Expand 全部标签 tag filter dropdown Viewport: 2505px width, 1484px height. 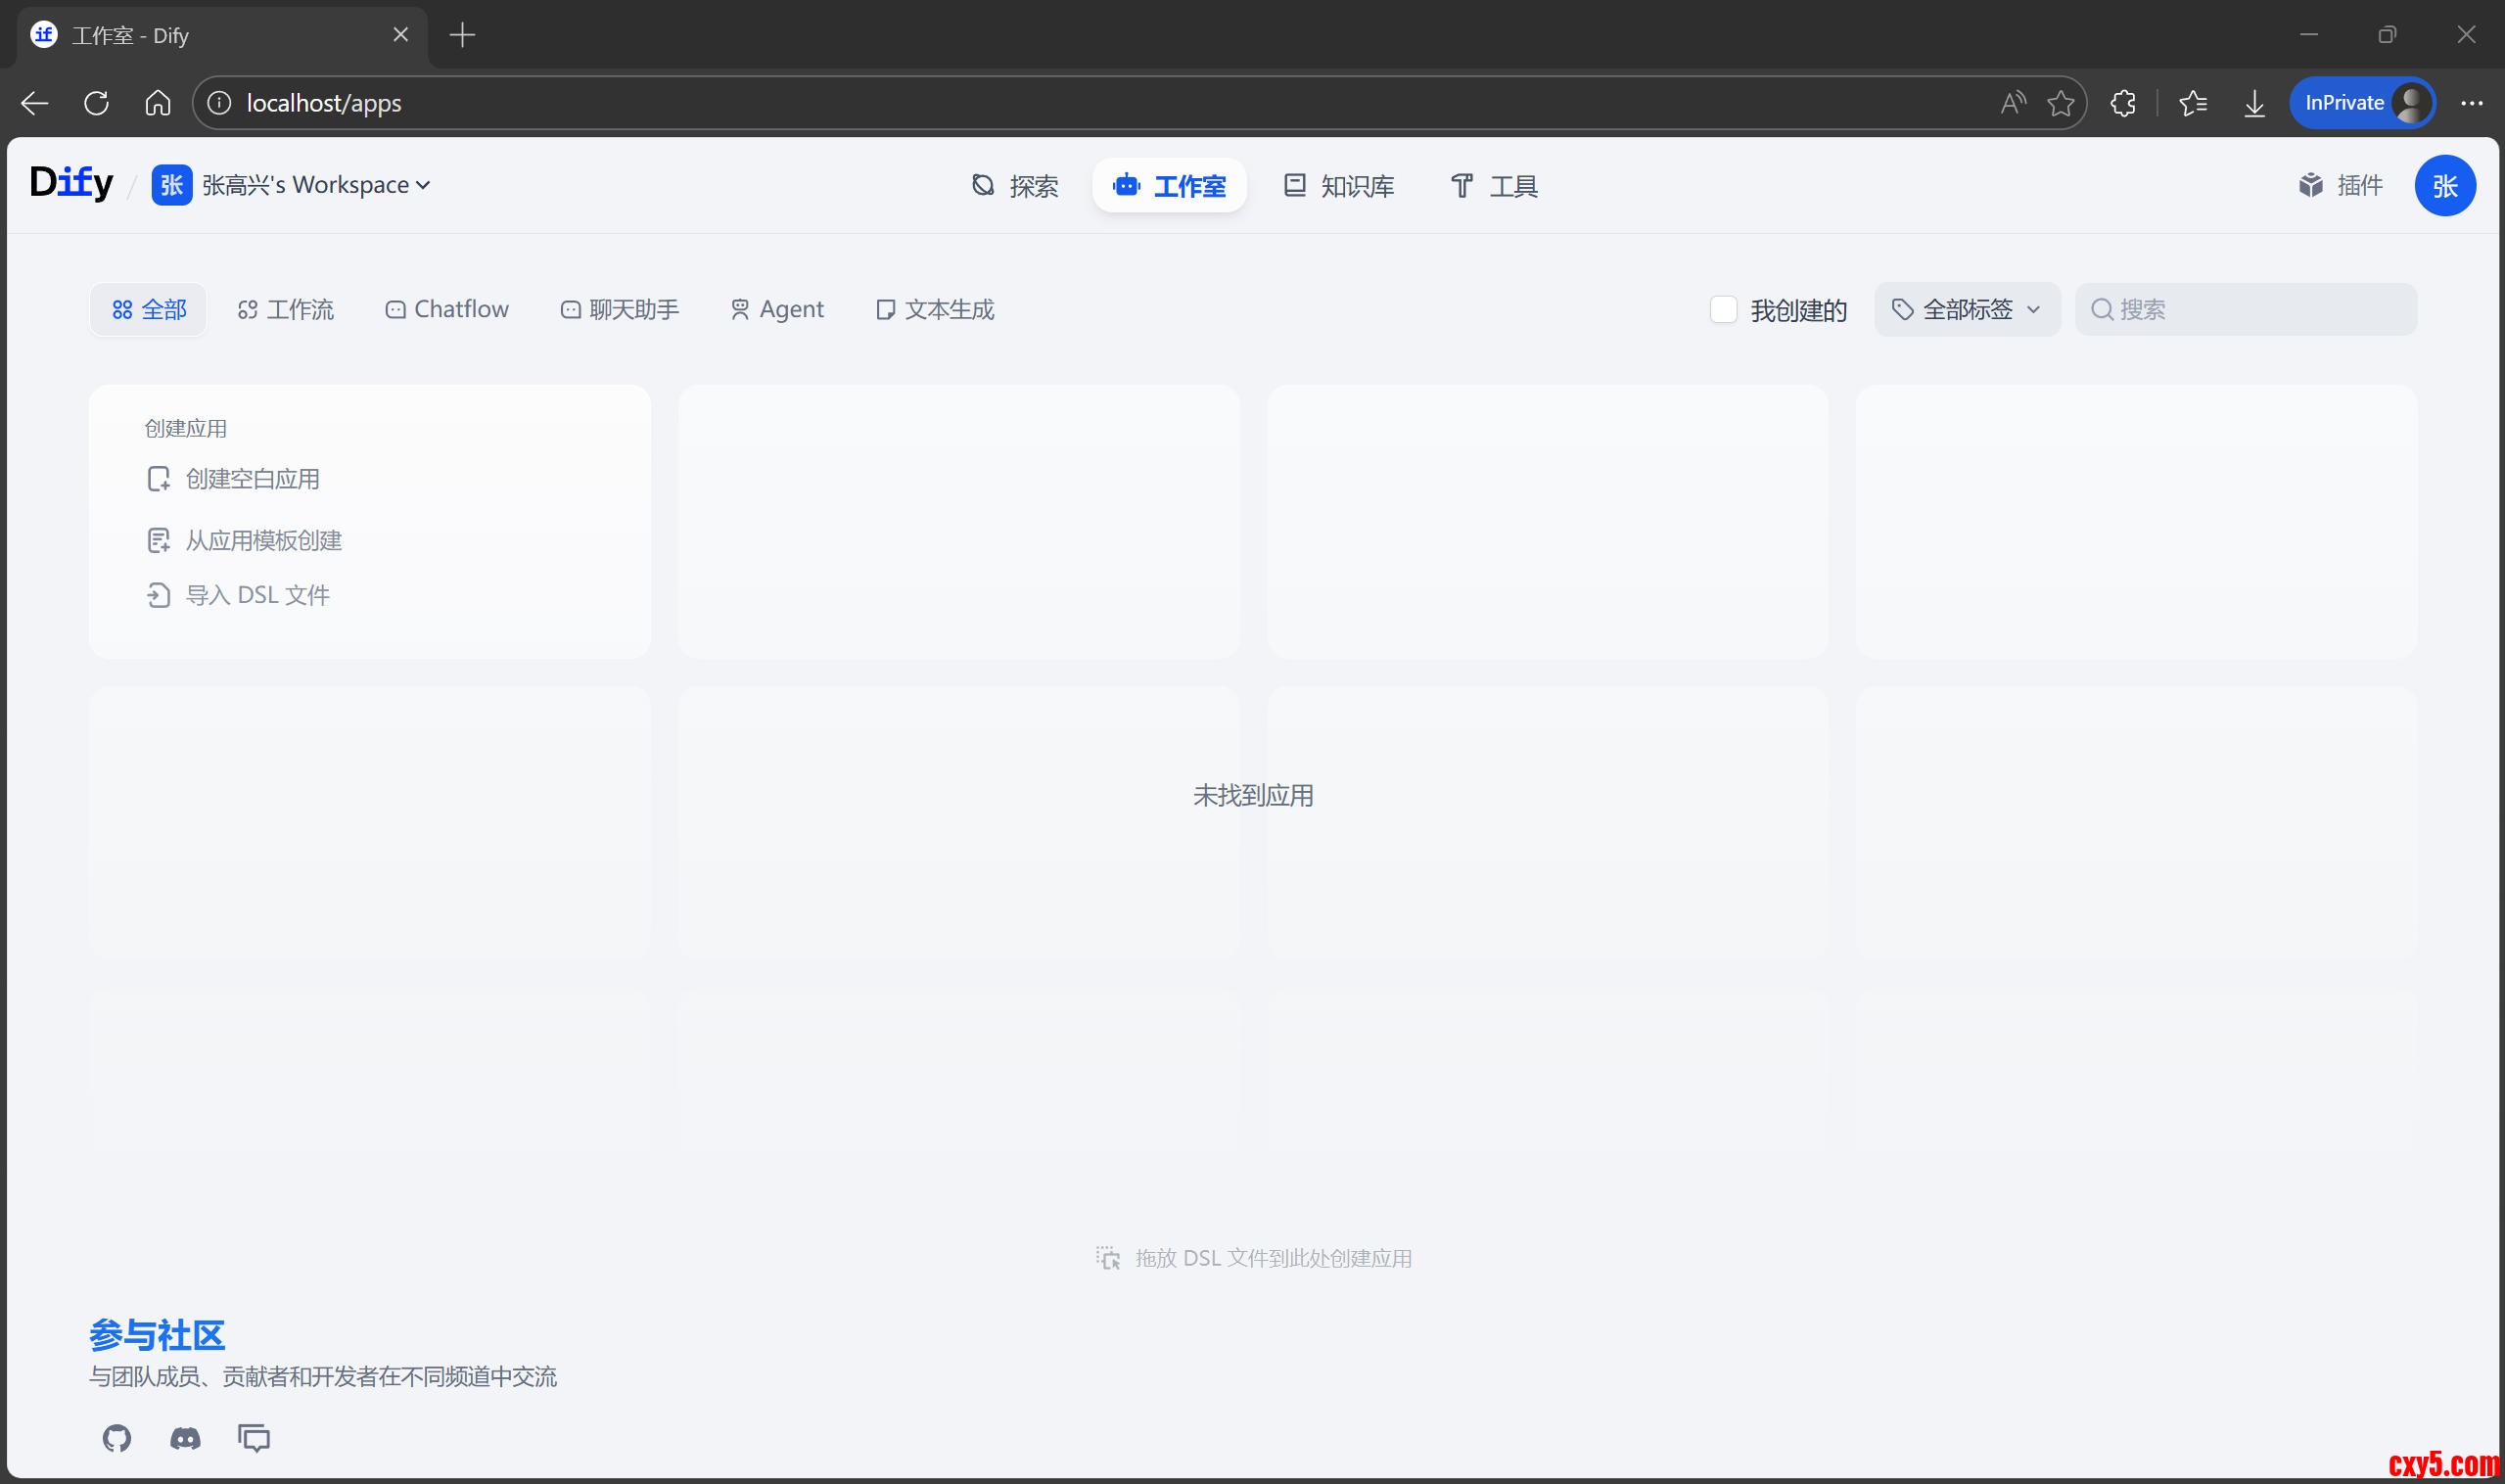pos(1966,310)
